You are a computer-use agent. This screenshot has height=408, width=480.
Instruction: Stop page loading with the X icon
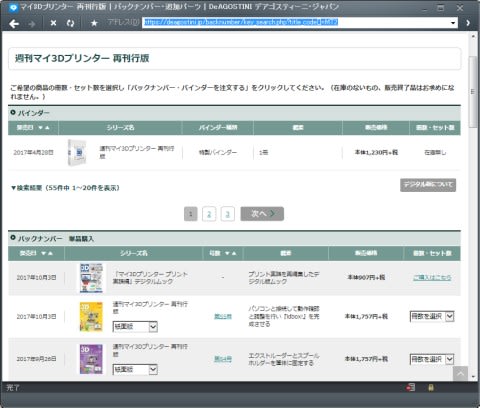tap(53, 23)
